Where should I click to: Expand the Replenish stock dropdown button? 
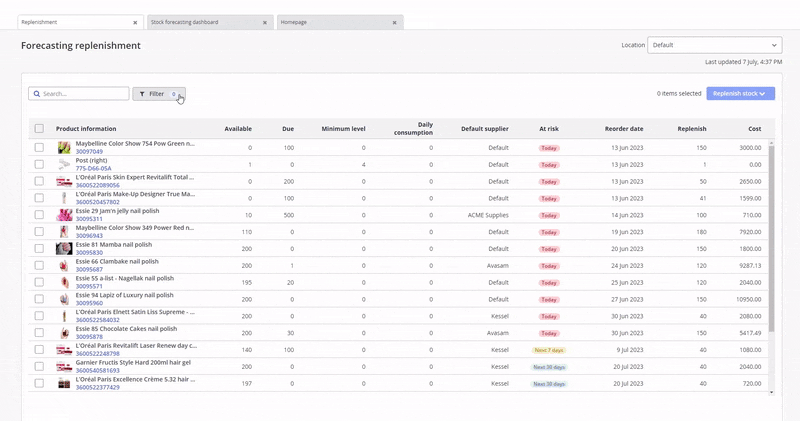pyautogui.click(x=740, y=93)
